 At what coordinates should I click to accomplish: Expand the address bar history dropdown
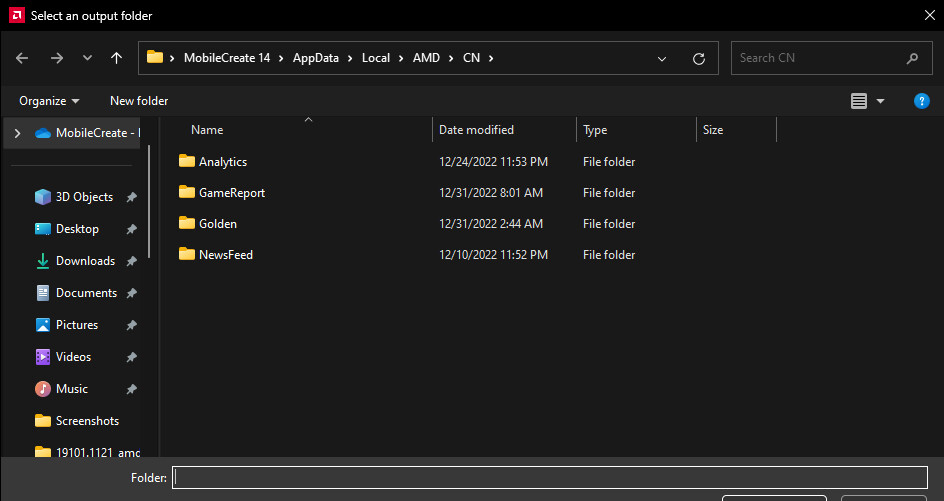(x=662, y=58)
